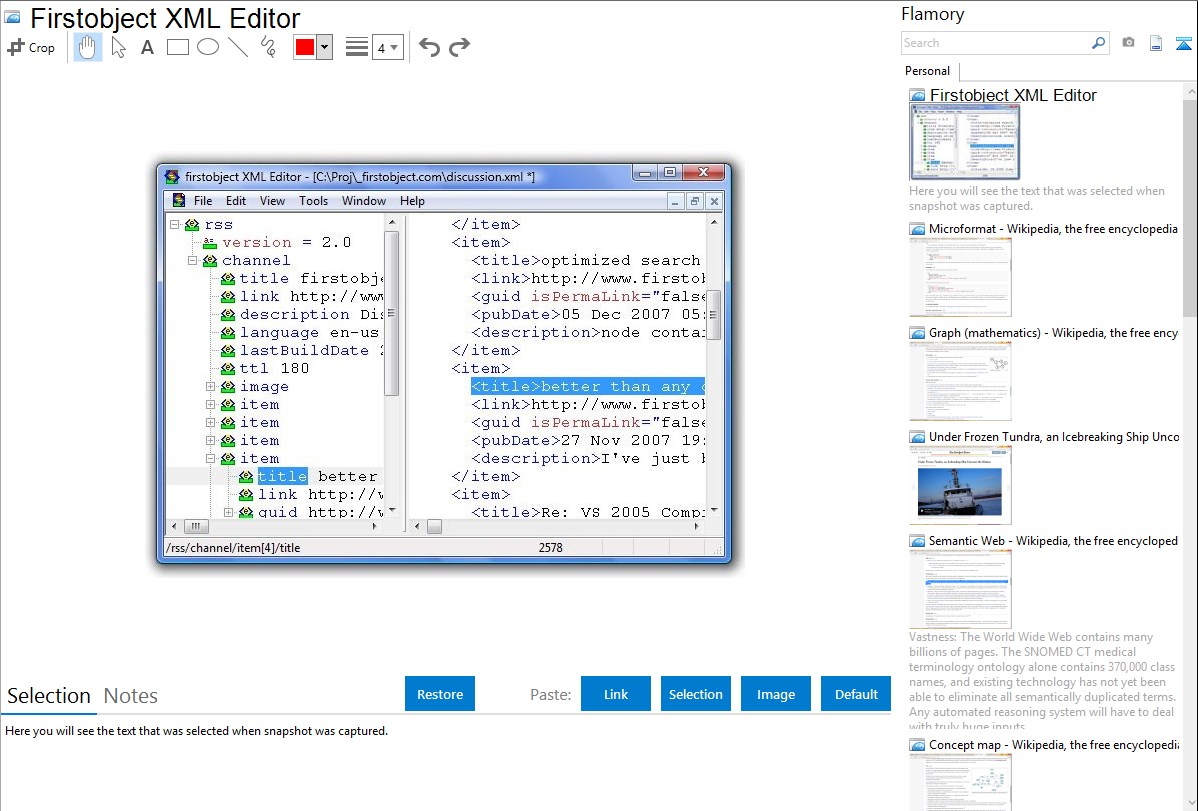The image size is (1198, 811).
Task: Click in the Flamory Search field
Action: coord(996,43)
